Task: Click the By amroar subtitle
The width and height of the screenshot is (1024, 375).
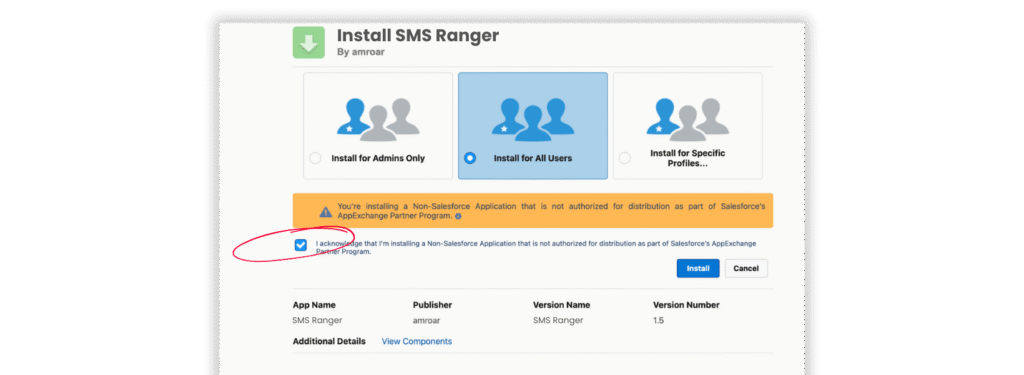Action: coord(360,52)
